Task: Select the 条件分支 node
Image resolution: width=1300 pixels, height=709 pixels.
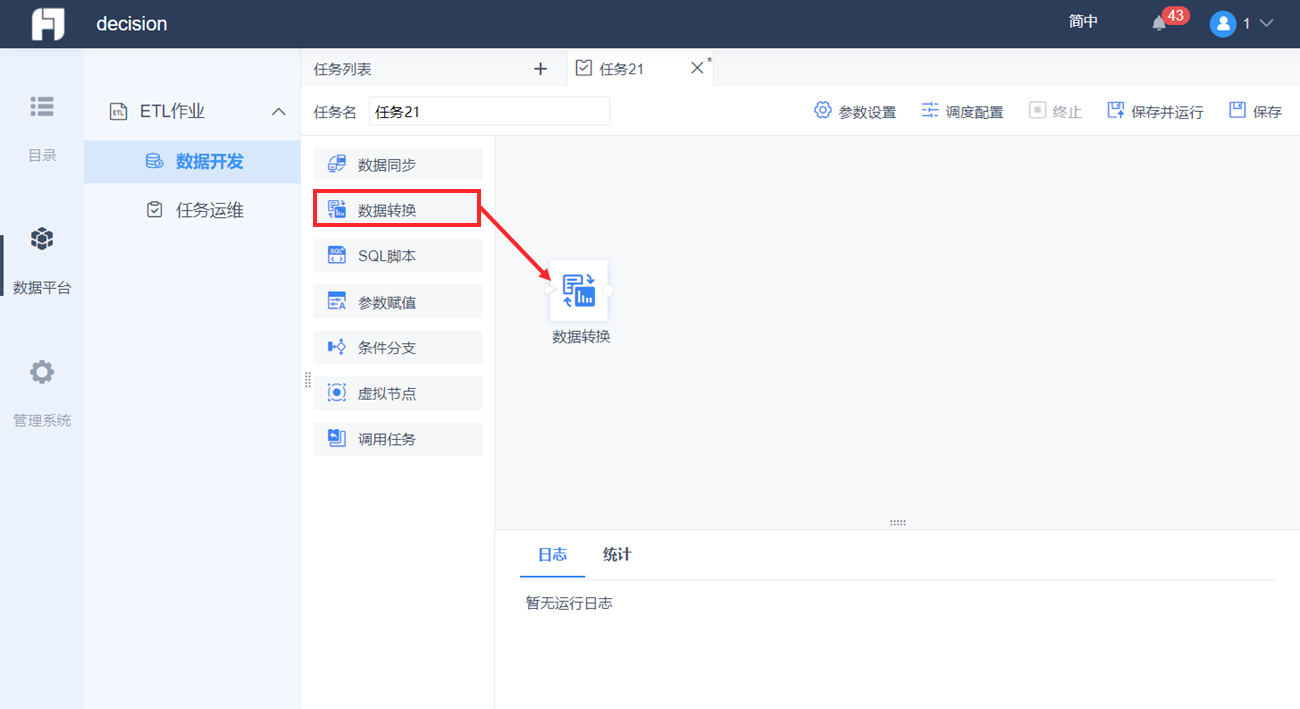Action: 398,348
